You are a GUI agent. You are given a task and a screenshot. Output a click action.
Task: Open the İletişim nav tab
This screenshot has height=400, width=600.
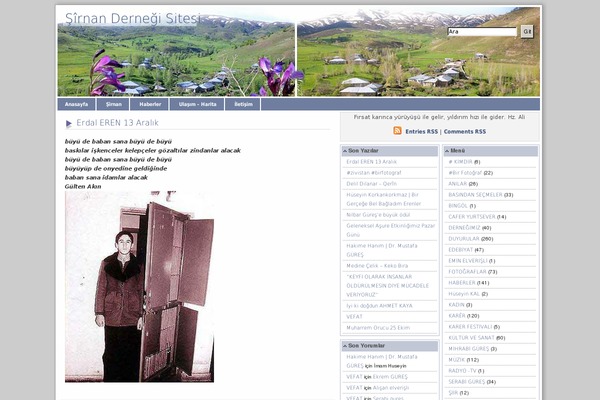point(243,104)
